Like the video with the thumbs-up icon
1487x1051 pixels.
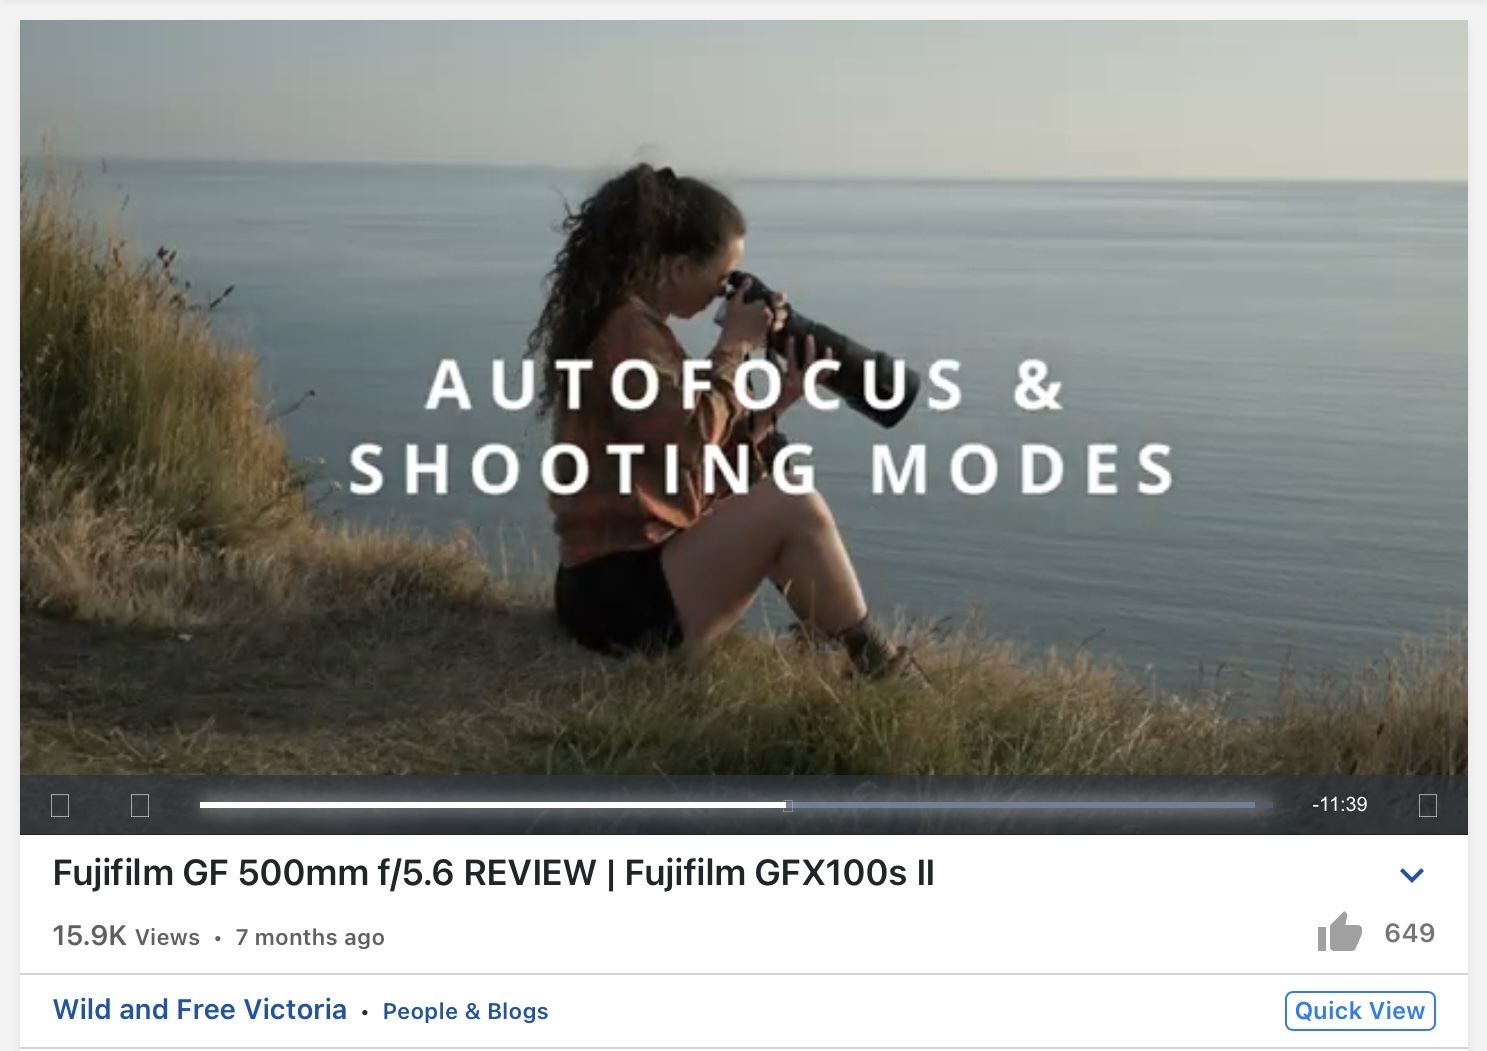click(x=1340, y=932)
